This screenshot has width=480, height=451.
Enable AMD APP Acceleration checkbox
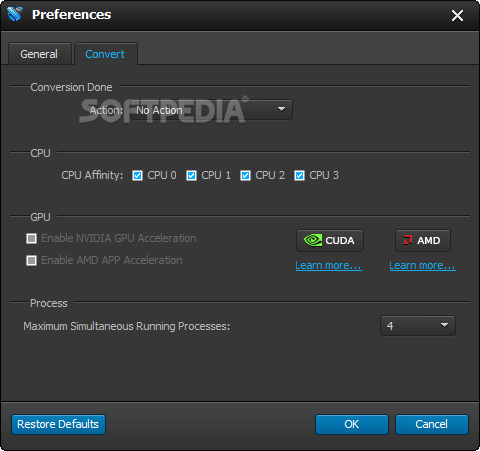click(32, 260)
